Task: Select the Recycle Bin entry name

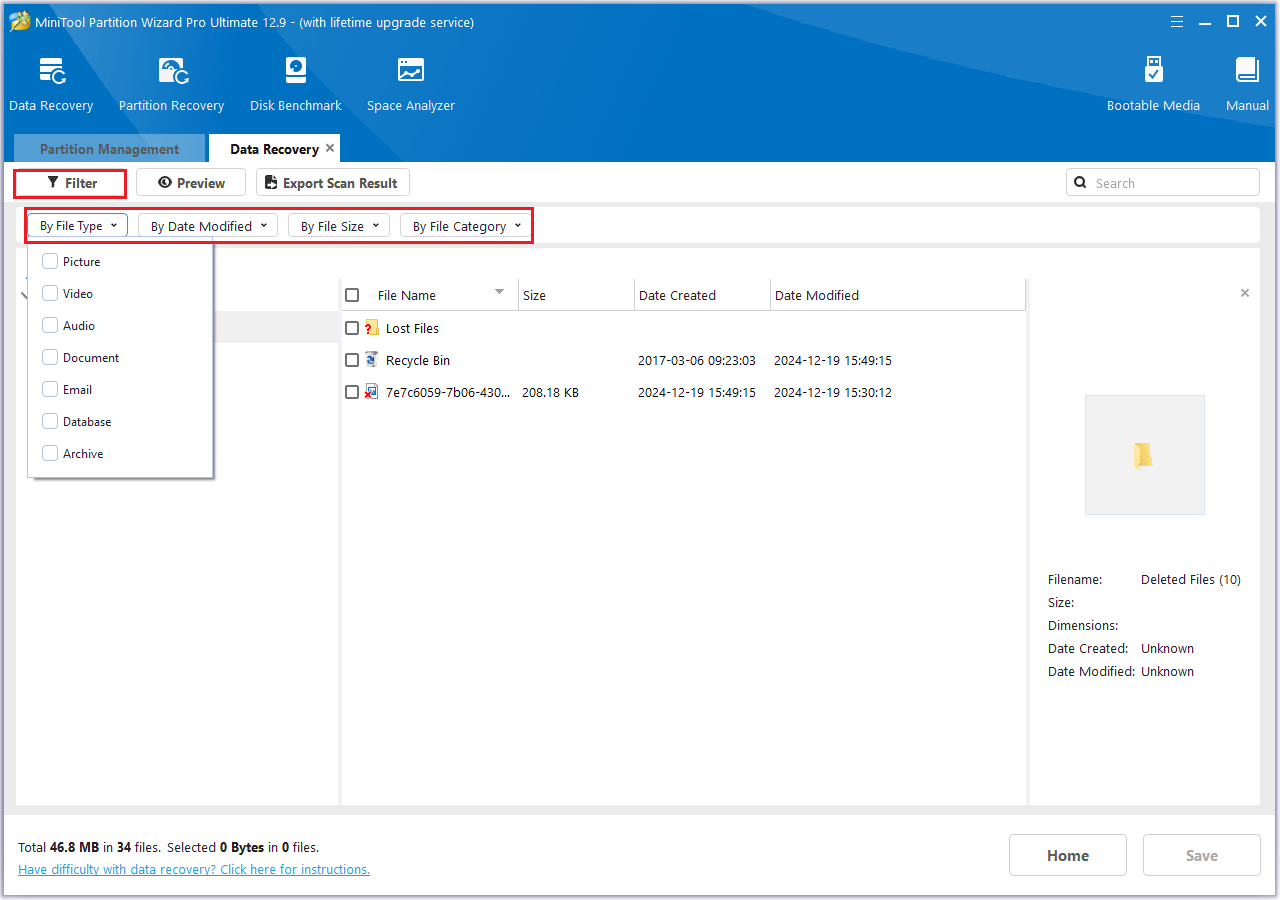Action: pyautogui.click(x=418, y=360)
